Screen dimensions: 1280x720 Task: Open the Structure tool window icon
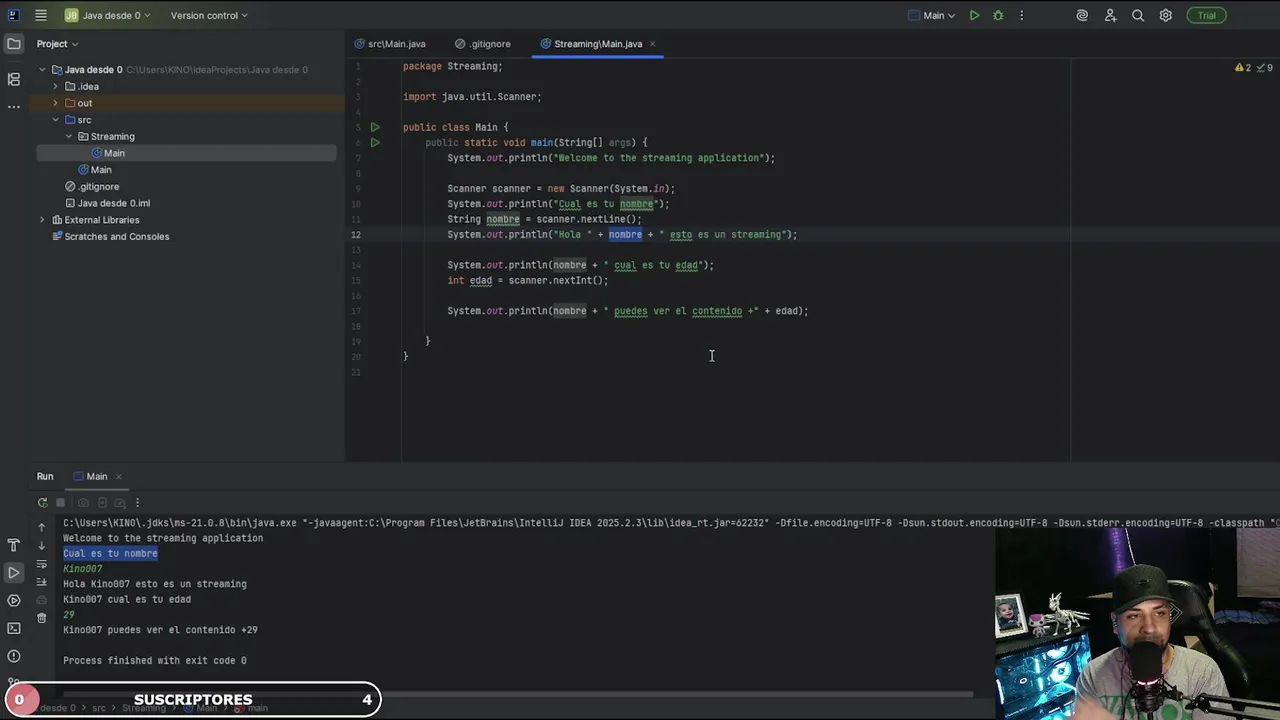[x=13, y=79]
